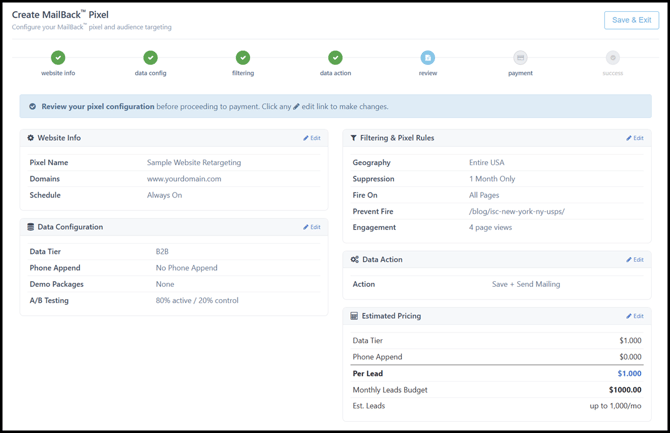Click the No Phone Append value
The image size is (670, 433).
tap(186, 268)
